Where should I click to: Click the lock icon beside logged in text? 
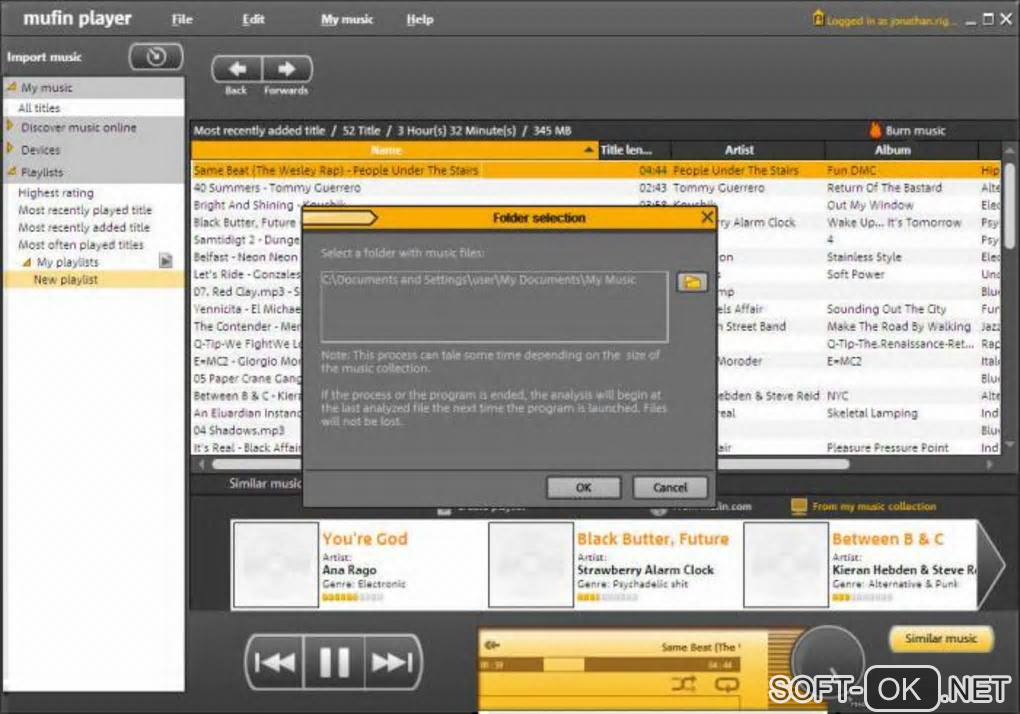[x=818, y=18]
